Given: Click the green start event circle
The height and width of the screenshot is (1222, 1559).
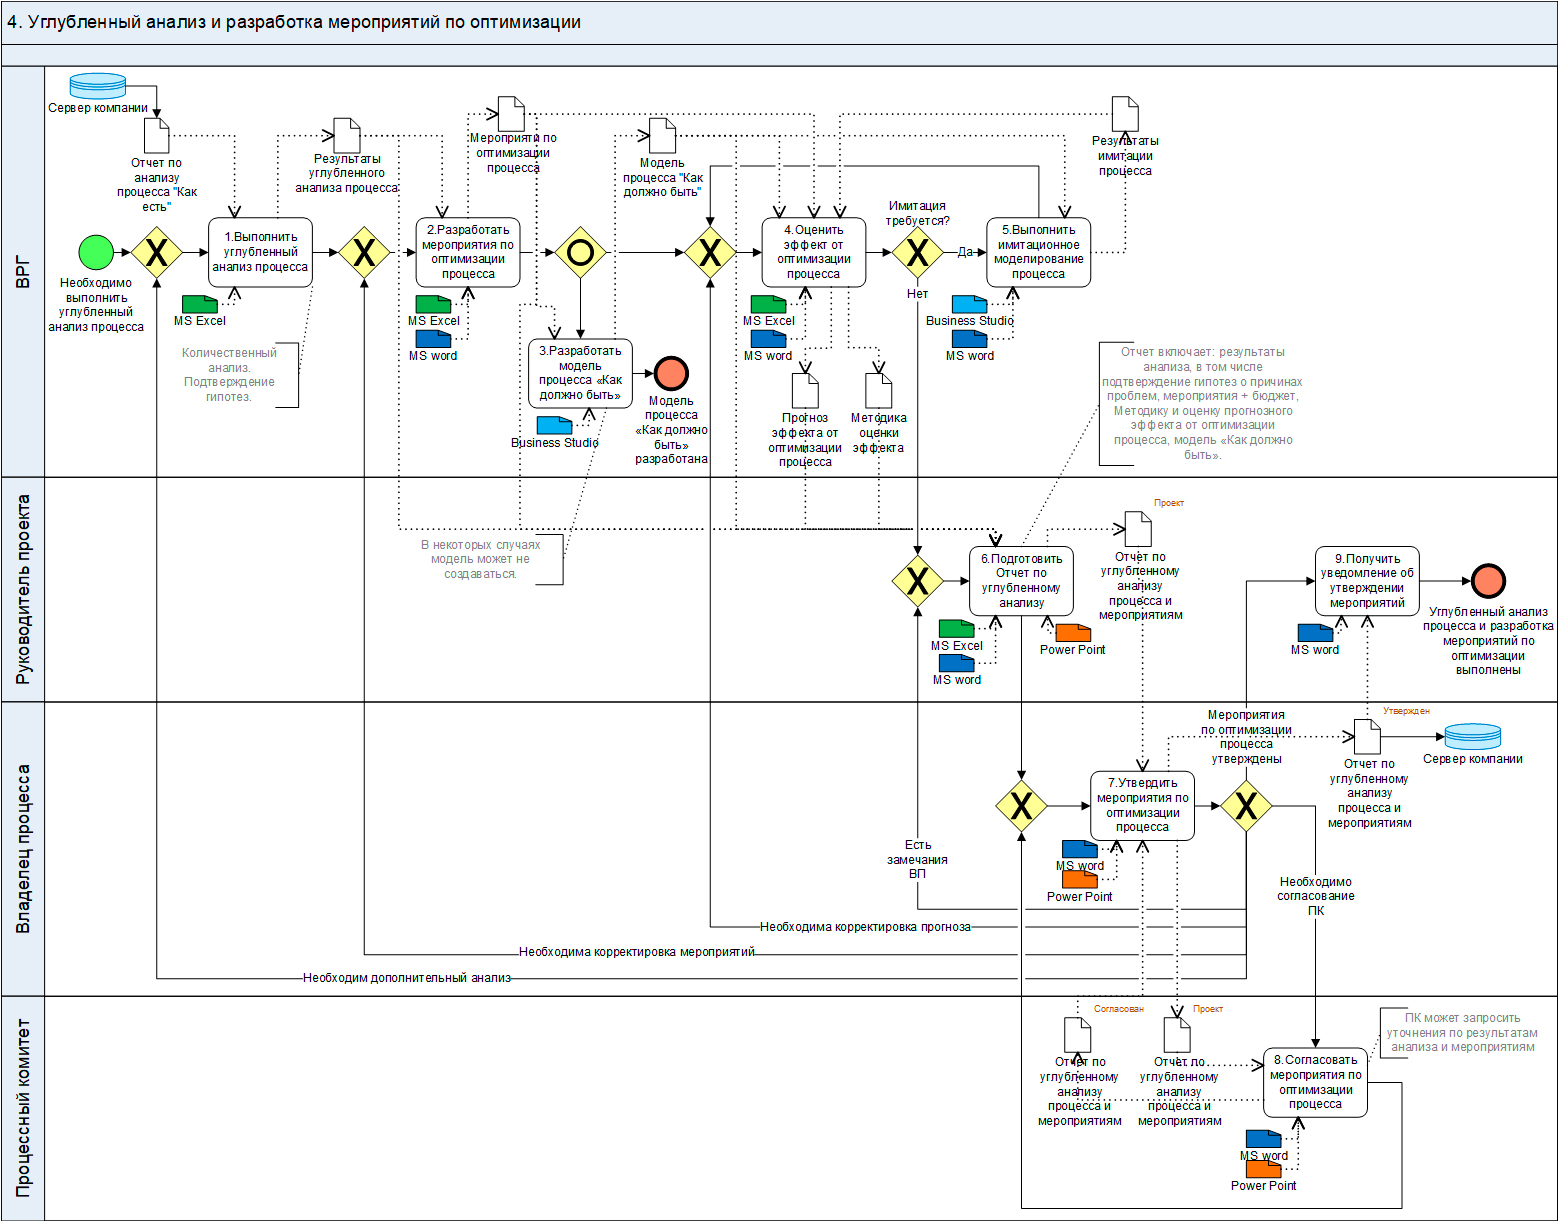Looking at the screenshot, I should [x=96, y=252].
